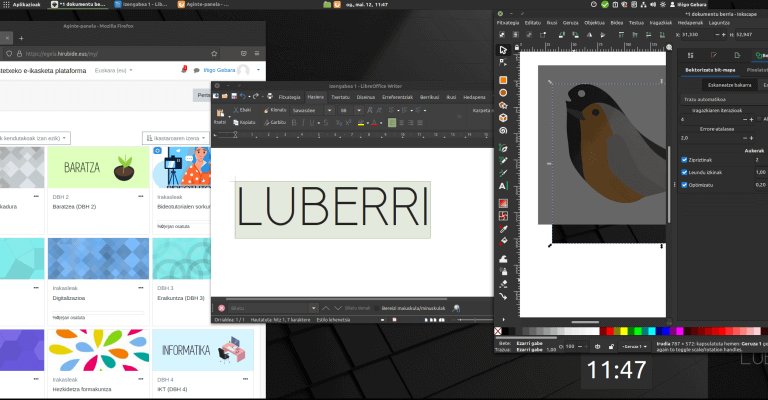
Task: Click the Writer save document icon
Action: coord(232,96)
